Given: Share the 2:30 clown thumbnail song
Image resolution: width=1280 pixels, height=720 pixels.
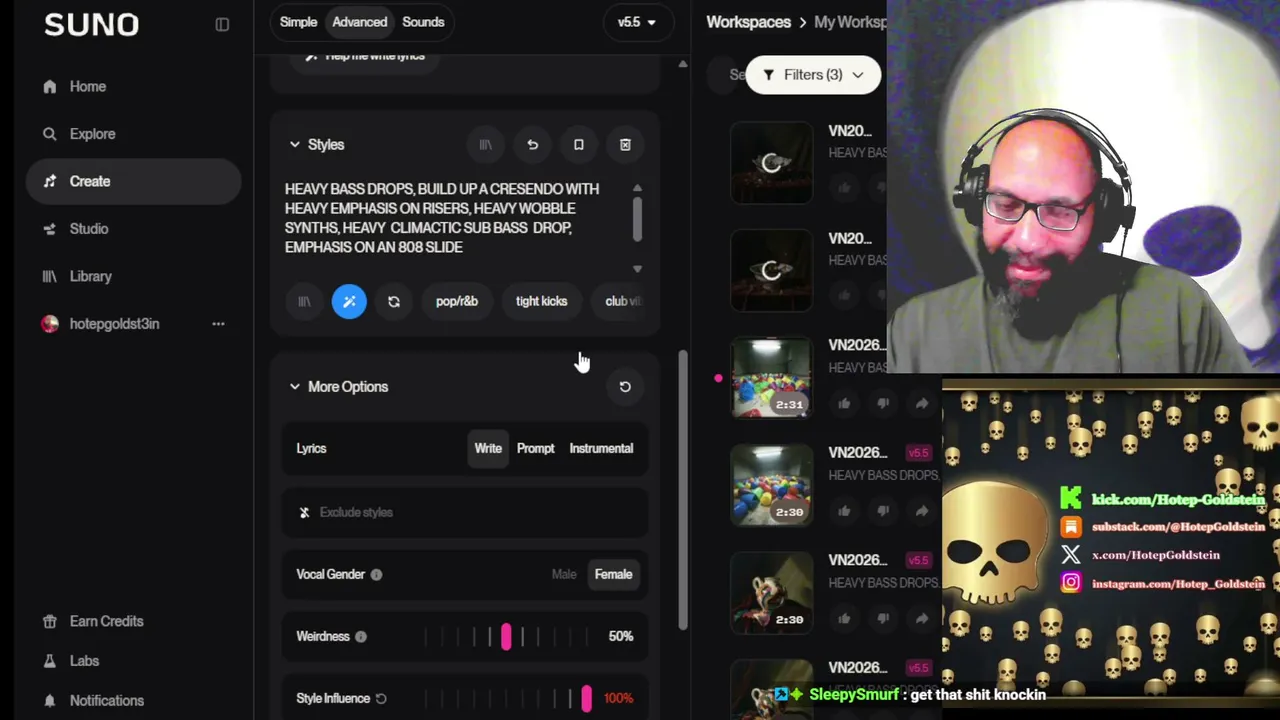Looking at the screenshot, I should [921, 619].
